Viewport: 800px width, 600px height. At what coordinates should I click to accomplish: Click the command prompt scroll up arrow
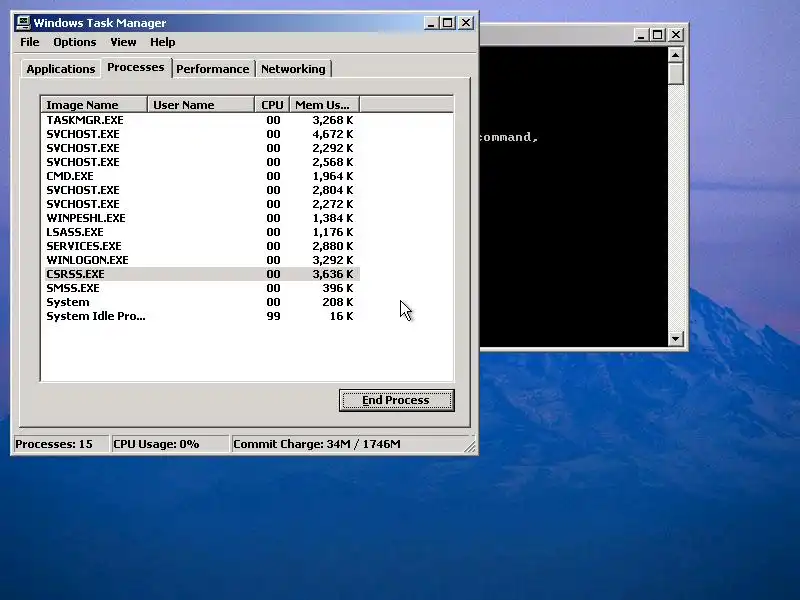676,55
